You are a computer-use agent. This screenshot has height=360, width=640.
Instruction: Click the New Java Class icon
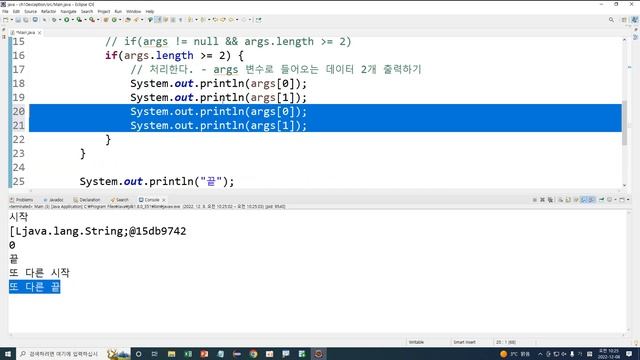pos(114,20)
